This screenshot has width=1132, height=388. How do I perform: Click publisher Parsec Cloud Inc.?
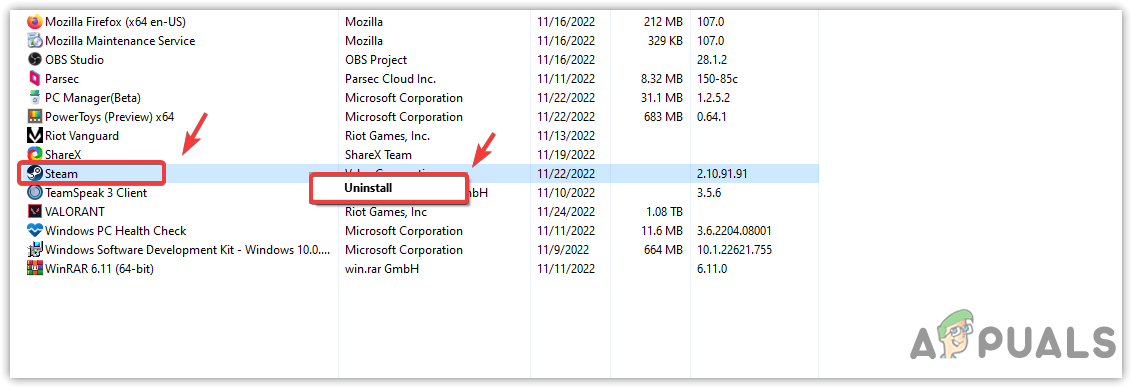[391, 79]
